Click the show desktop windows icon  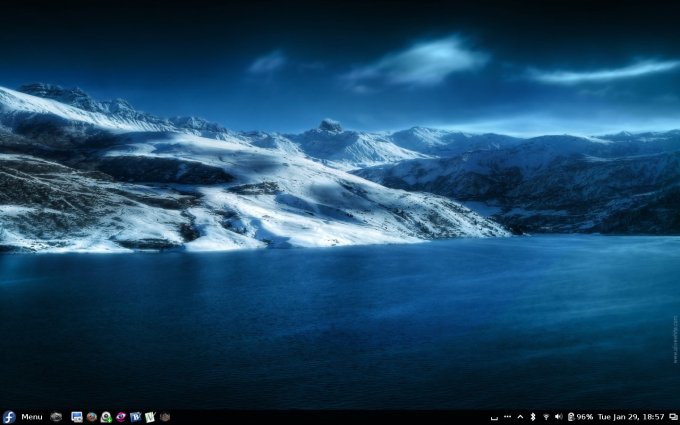pyautogui.click(x=673, y=417)
